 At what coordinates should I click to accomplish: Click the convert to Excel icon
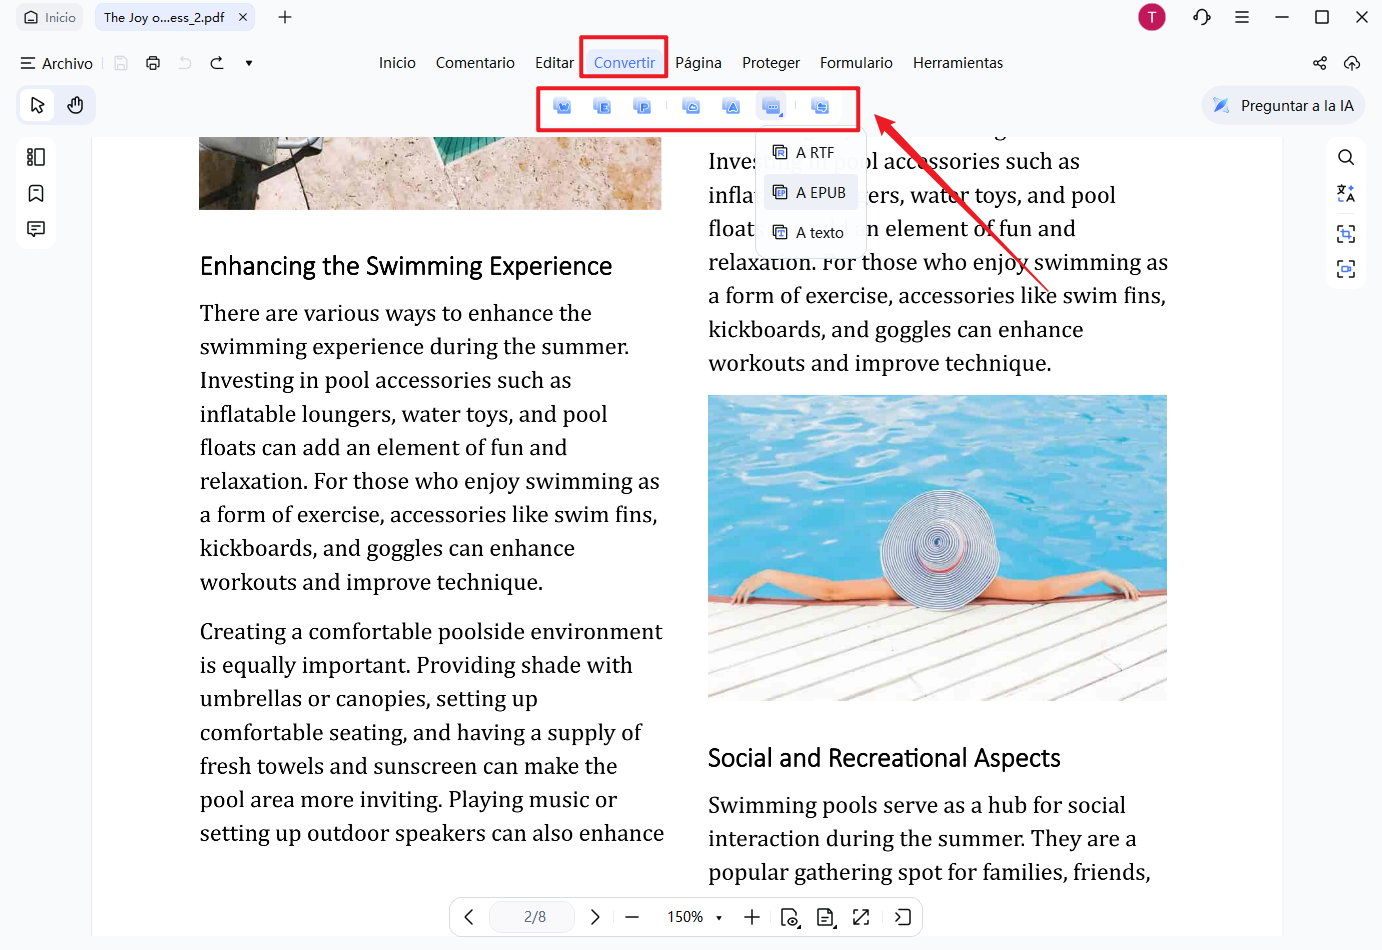coord(602,106)
